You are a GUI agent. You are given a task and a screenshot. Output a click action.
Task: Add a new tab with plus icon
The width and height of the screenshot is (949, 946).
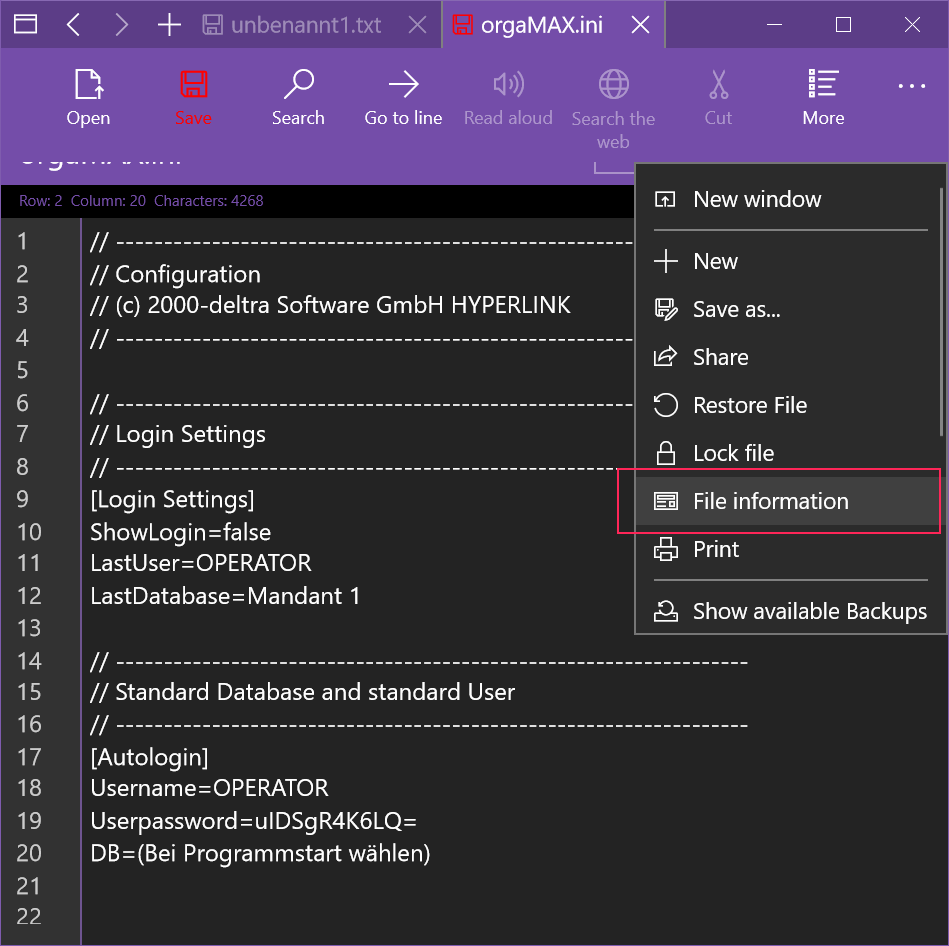(169, 24)
